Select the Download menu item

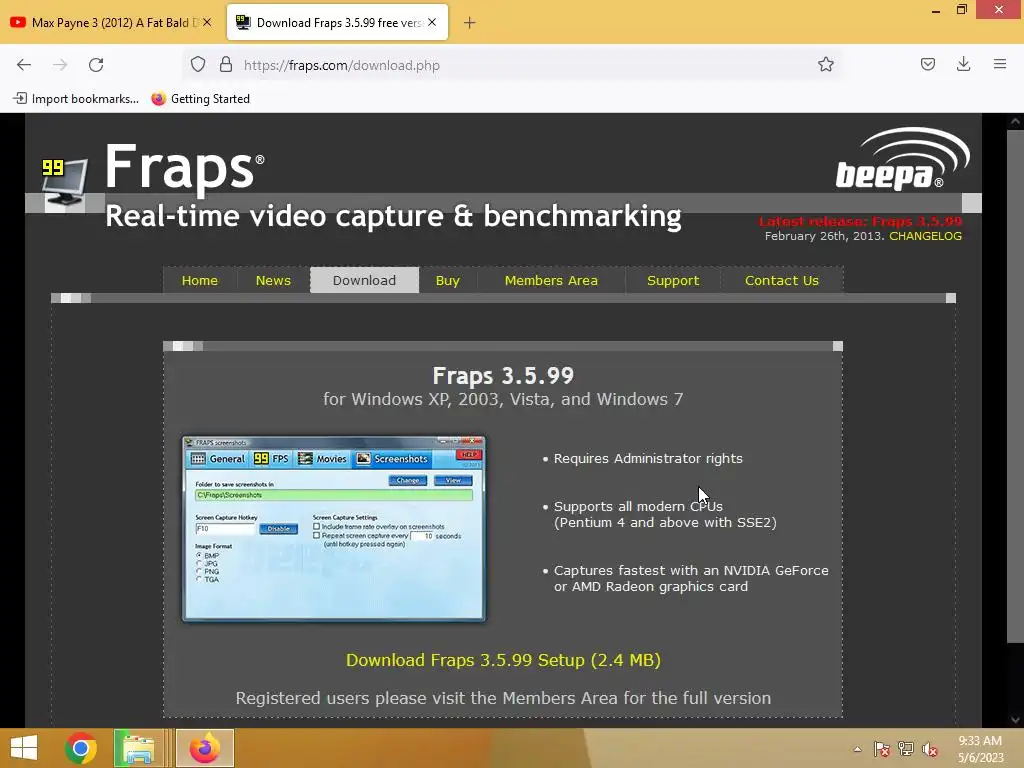coord(364,280)
